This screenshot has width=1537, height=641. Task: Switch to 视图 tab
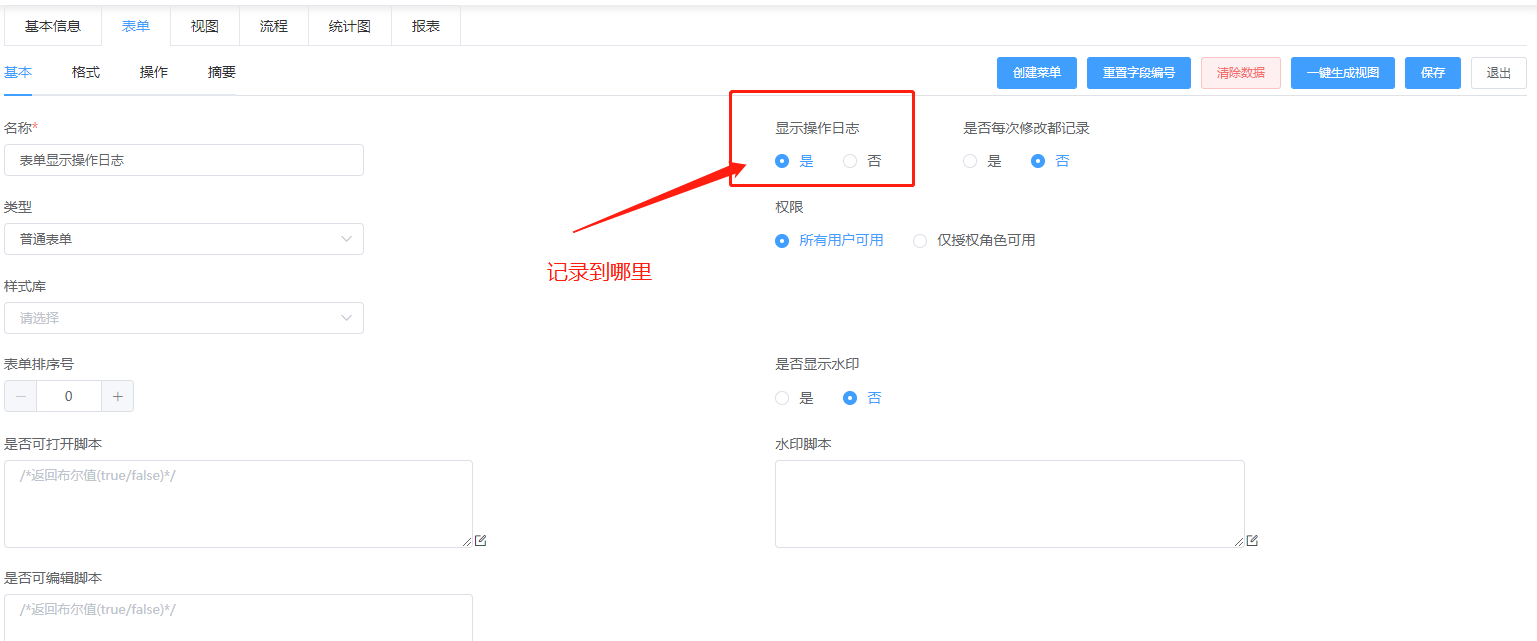click(x=205, y=26)
